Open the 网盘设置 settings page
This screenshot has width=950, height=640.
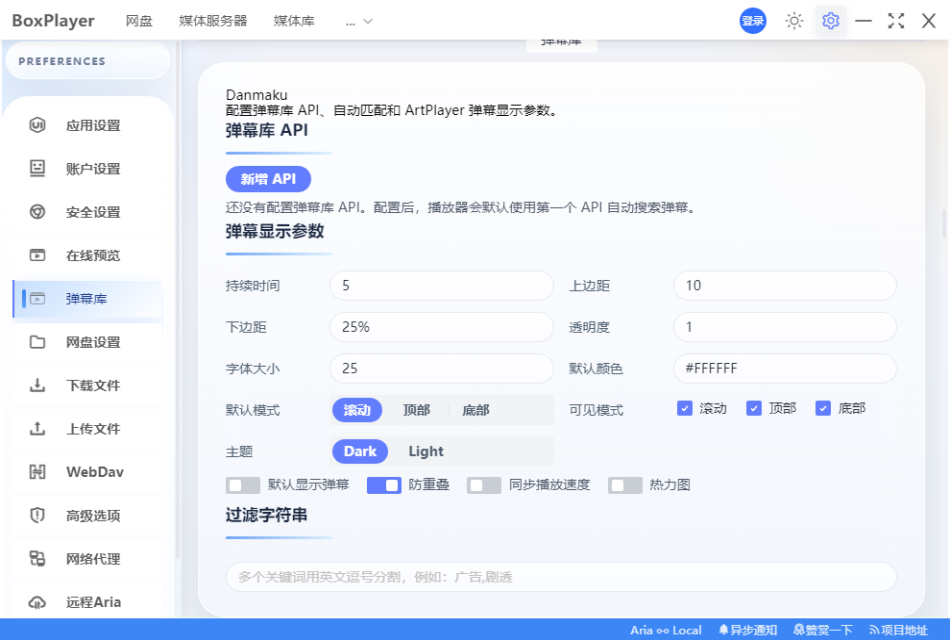coord(87,342)
